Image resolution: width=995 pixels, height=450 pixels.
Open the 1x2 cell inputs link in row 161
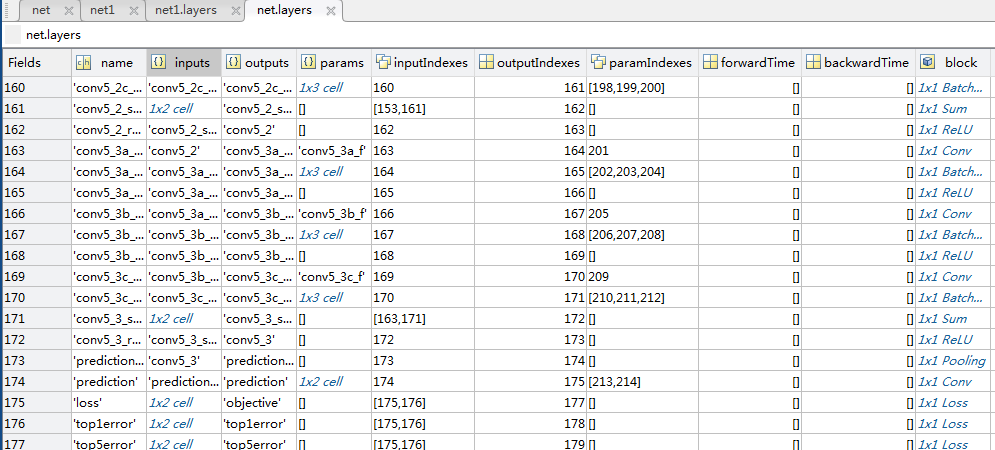(171, 109)
